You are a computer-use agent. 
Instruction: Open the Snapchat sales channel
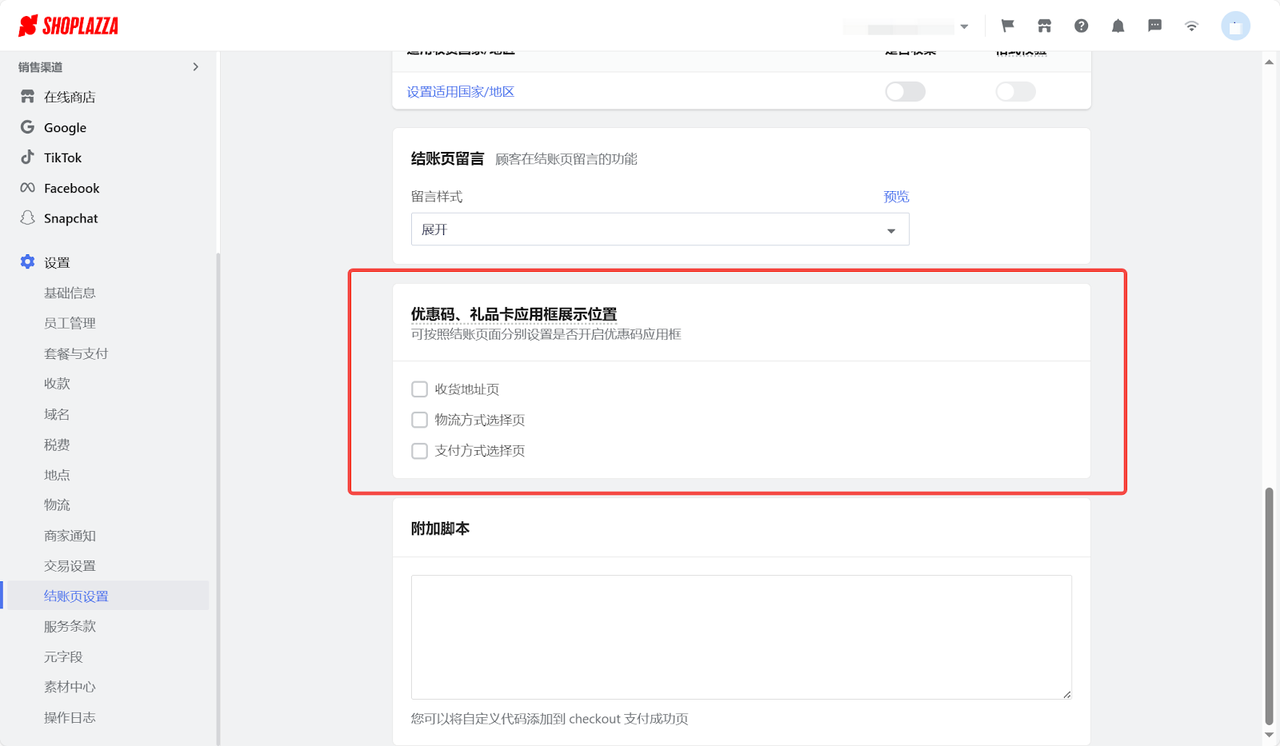click(x=70, y=218)
